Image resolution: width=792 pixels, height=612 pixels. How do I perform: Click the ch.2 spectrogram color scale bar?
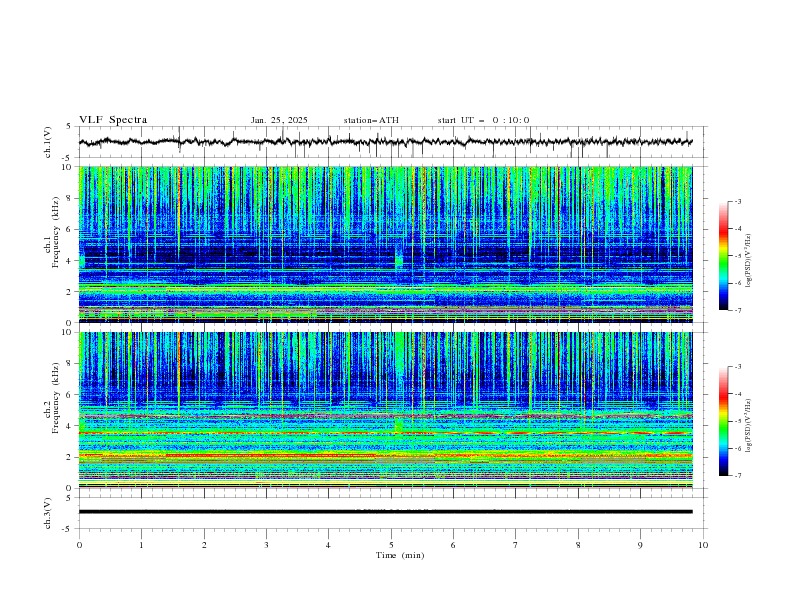click(723, 421)
